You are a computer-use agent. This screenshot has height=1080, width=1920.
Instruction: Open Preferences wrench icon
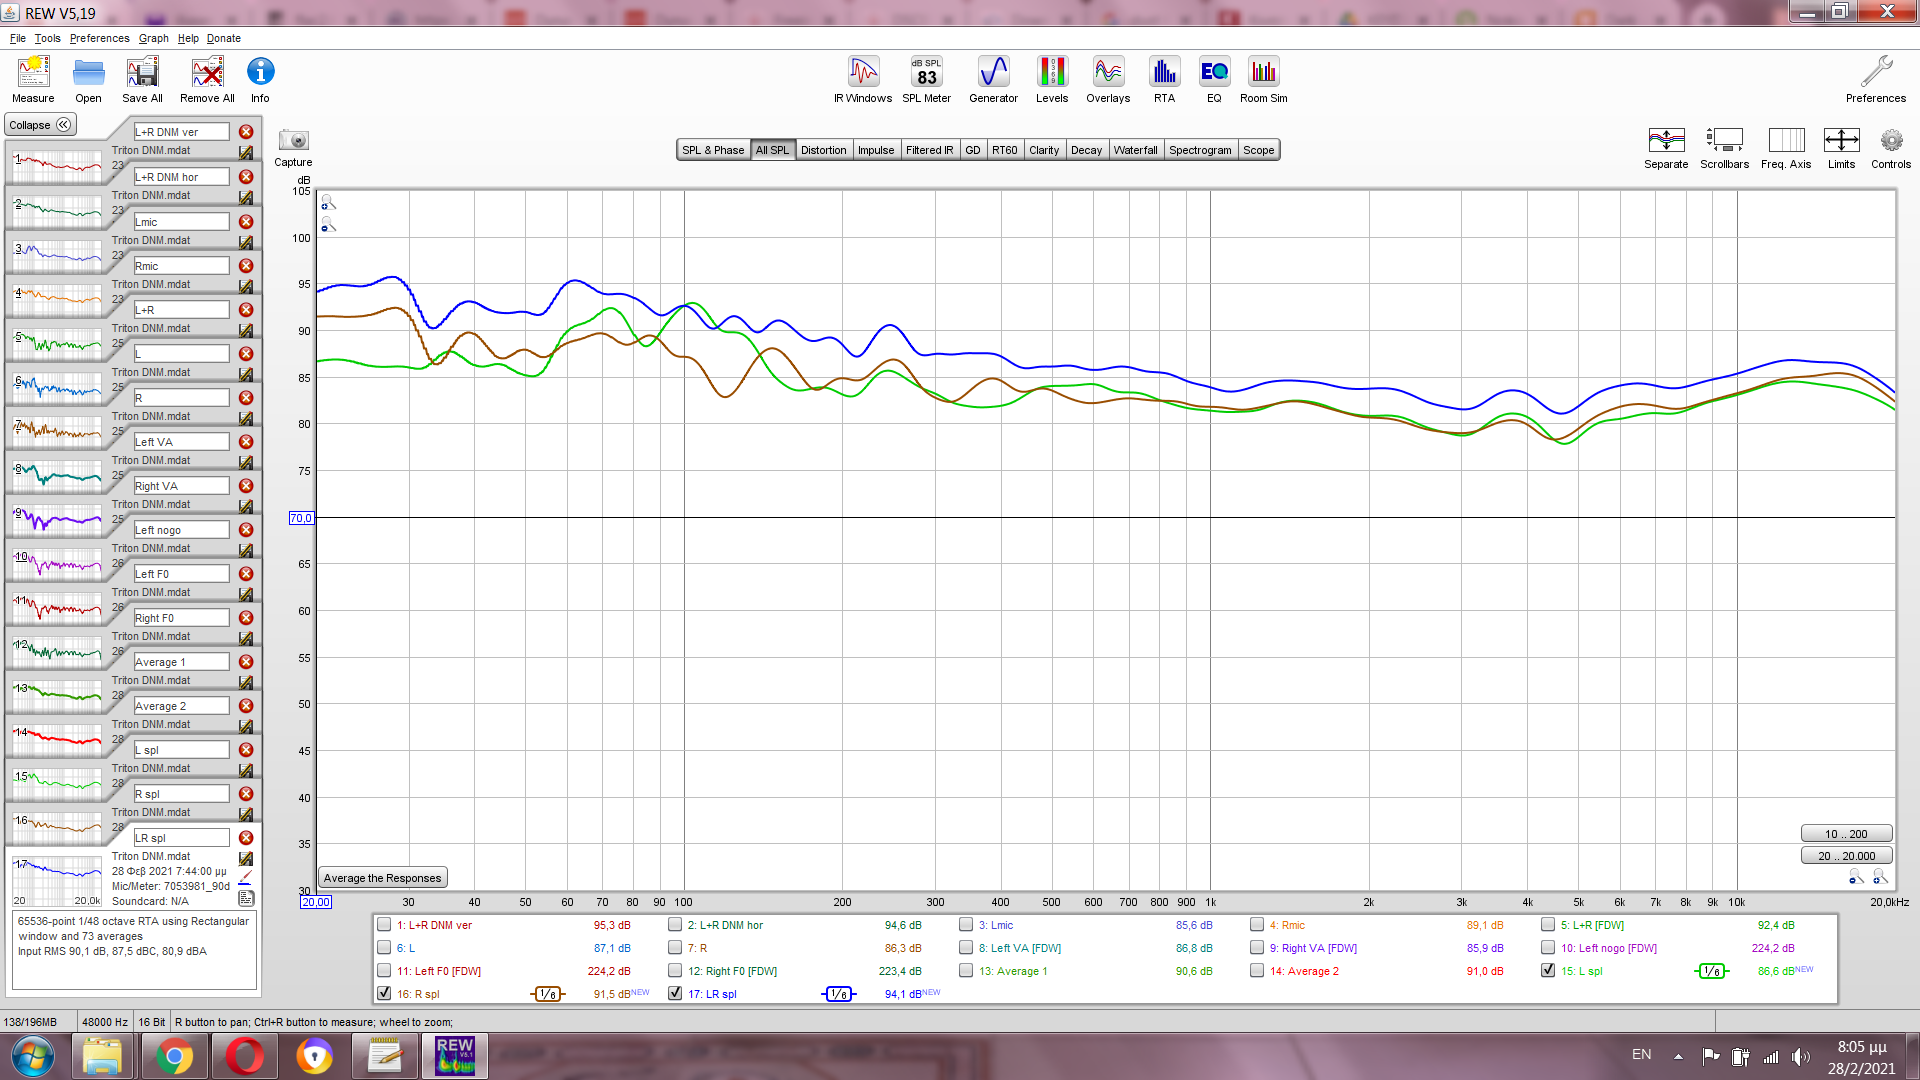coord(1876,79)
